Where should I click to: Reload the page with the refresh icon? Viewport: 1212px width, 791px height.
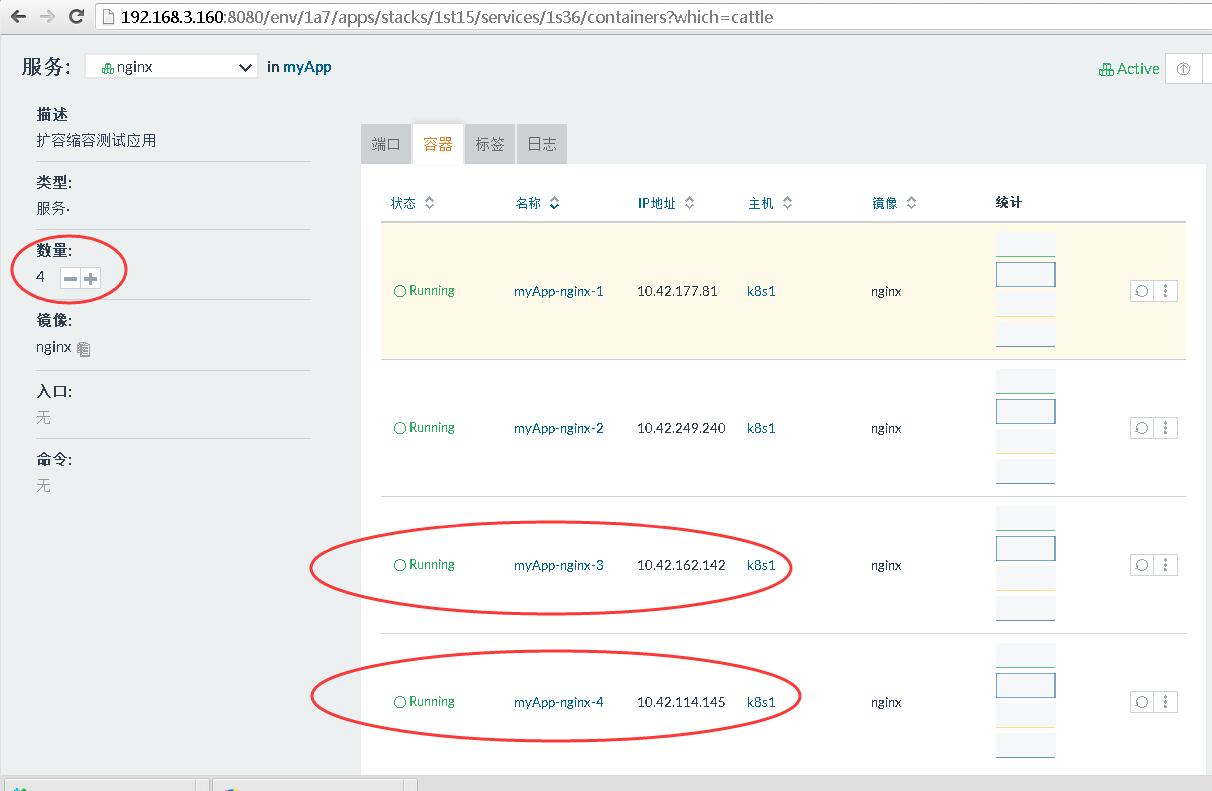[76, 17]
